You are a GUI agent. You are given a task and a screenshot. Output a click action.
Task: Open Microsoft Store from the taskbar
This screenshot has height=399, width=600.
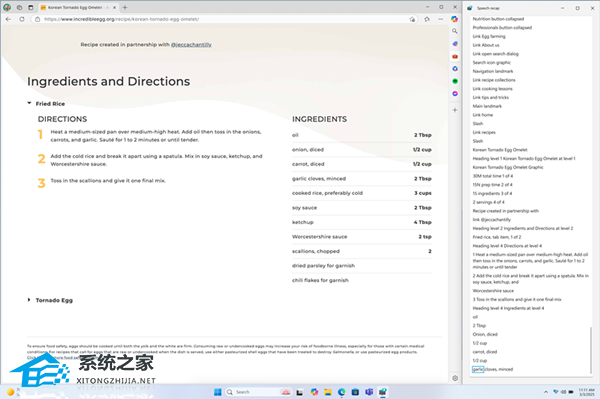pos(355,392)
